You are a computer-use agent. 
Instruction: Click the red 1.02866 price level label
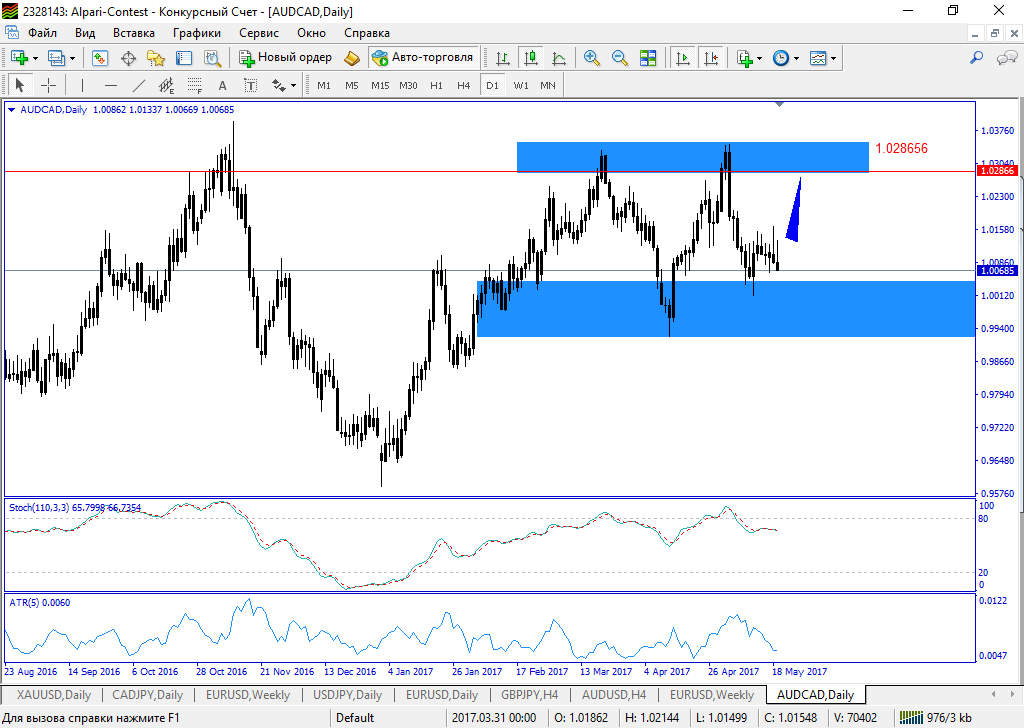996,171
